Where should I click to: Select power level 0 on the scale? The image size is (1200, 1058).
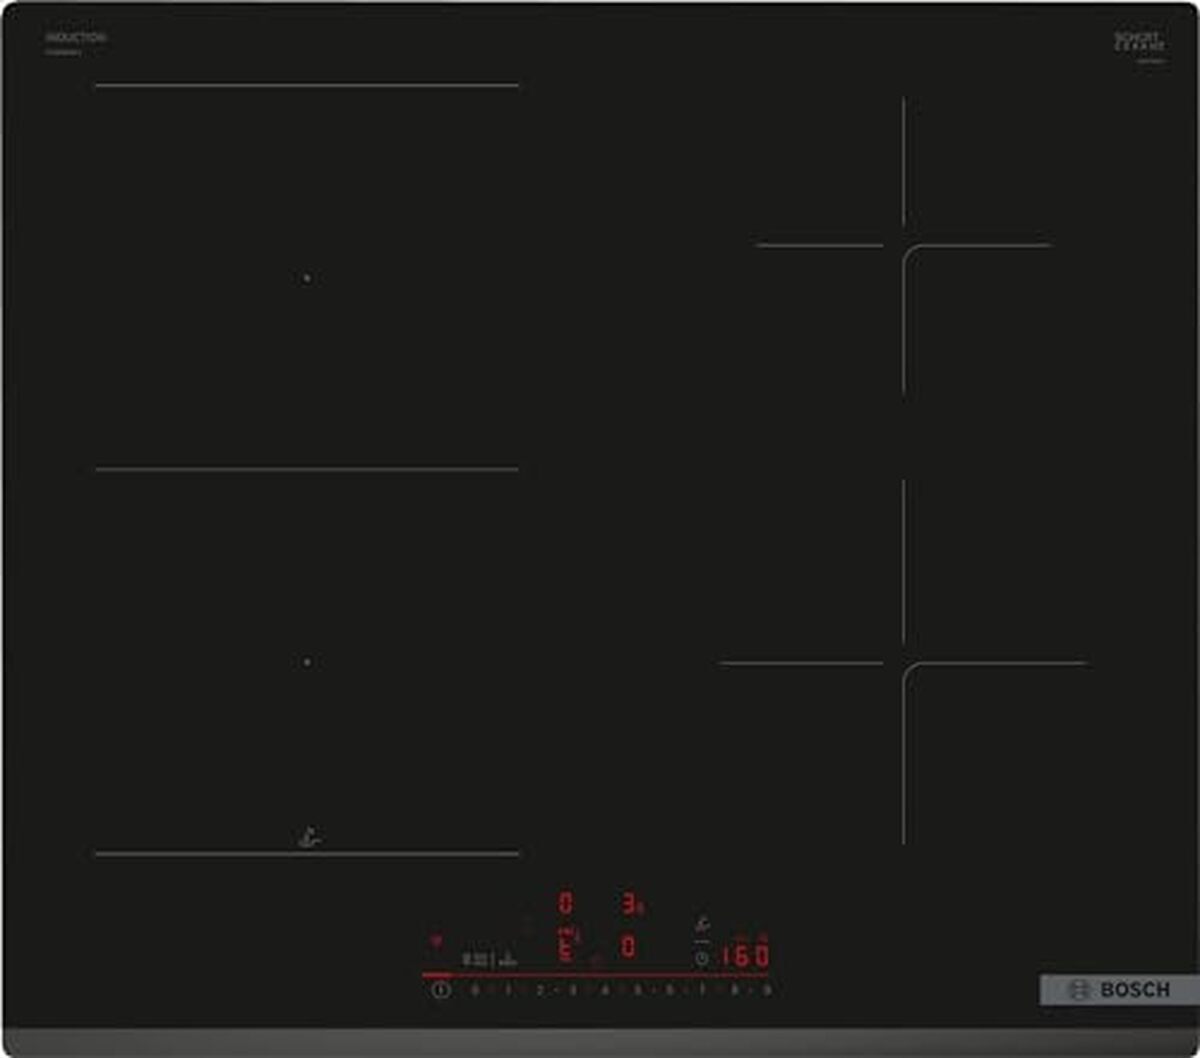tap(474, 990)
